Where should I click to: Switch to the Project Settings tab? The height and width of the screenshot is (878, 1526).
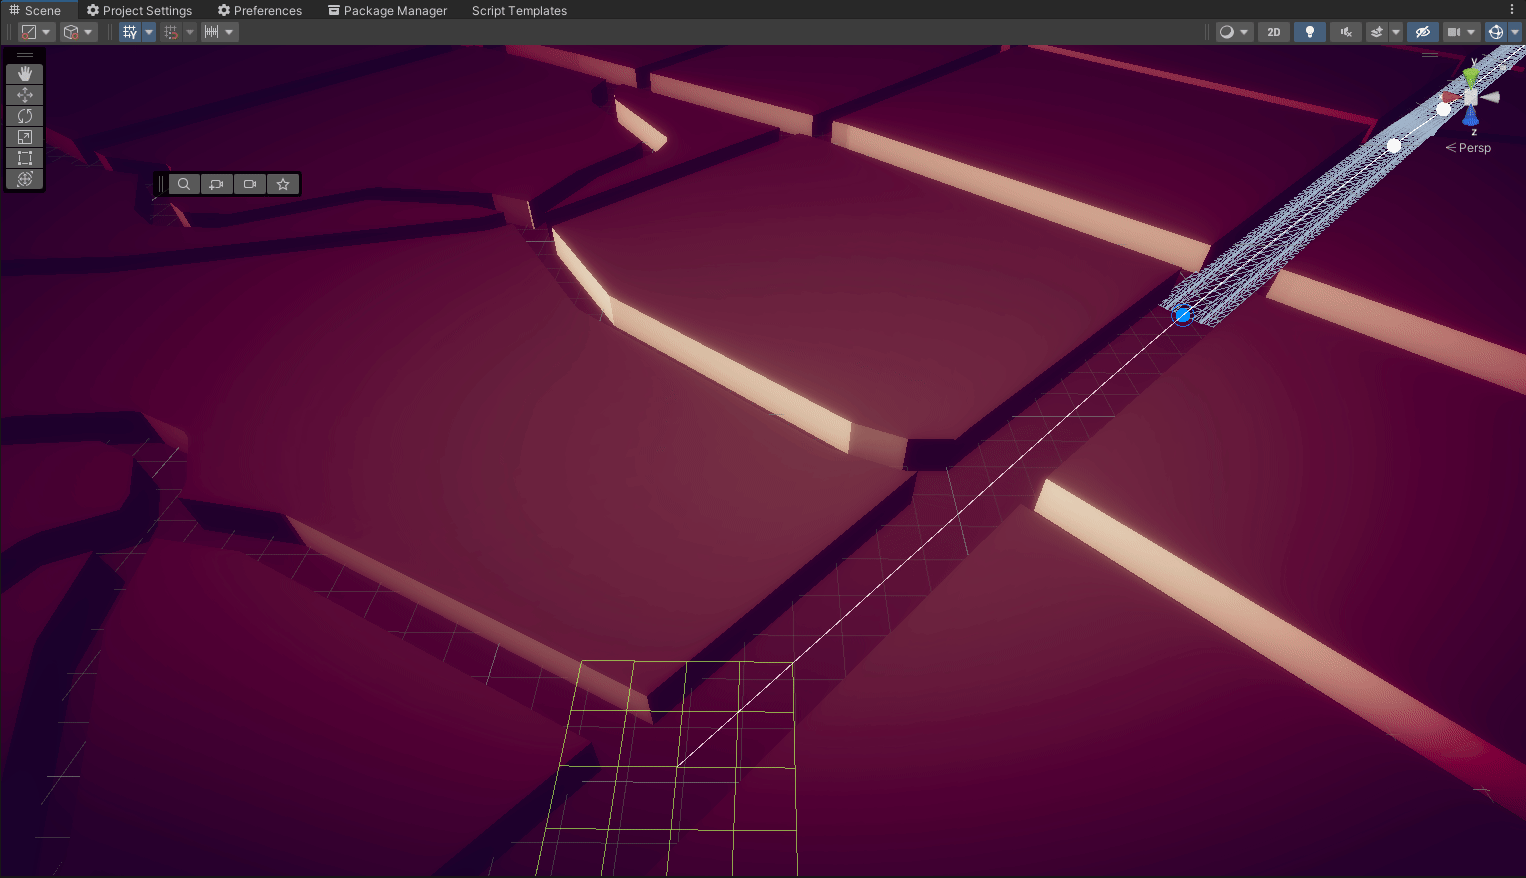click(x=139, y=10)
